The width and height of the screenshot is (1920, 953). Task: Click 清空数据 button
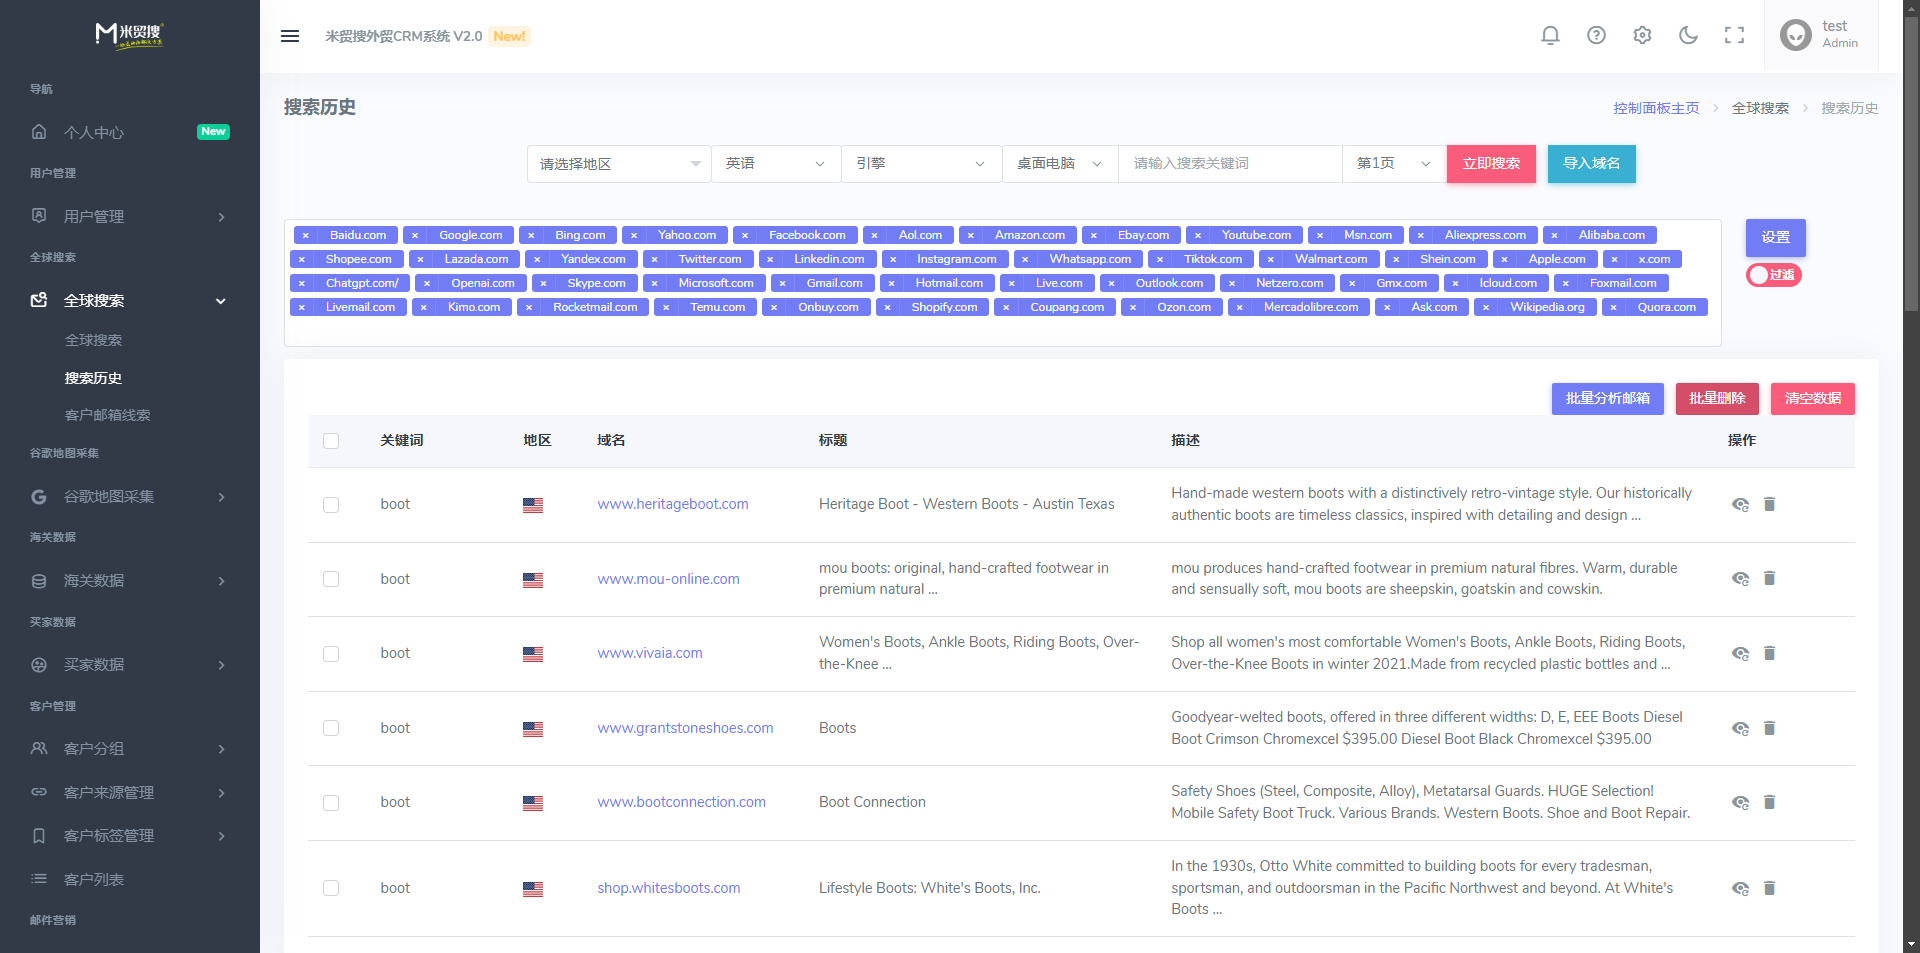1813,399
